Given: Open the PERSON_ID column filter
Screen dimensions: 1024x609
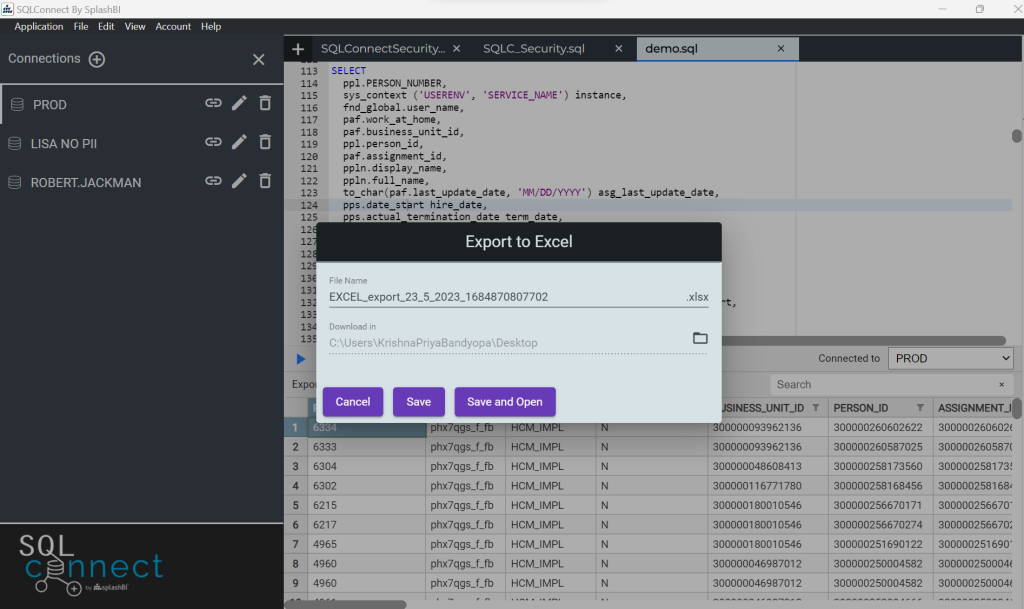Looking at the screenshot, I should 918,407.
